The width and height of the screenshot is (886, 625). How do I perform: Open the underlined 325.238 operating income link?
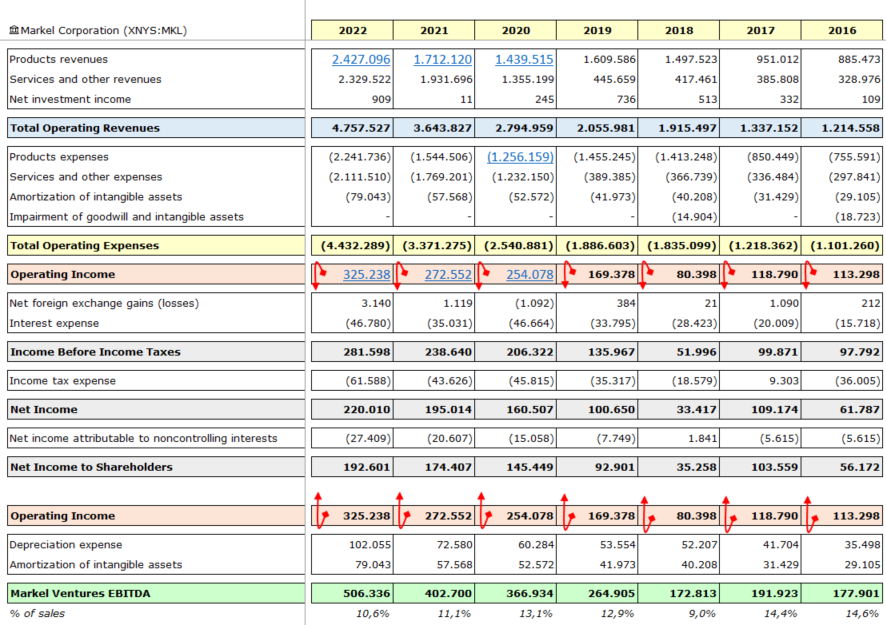tap(367, 275)
